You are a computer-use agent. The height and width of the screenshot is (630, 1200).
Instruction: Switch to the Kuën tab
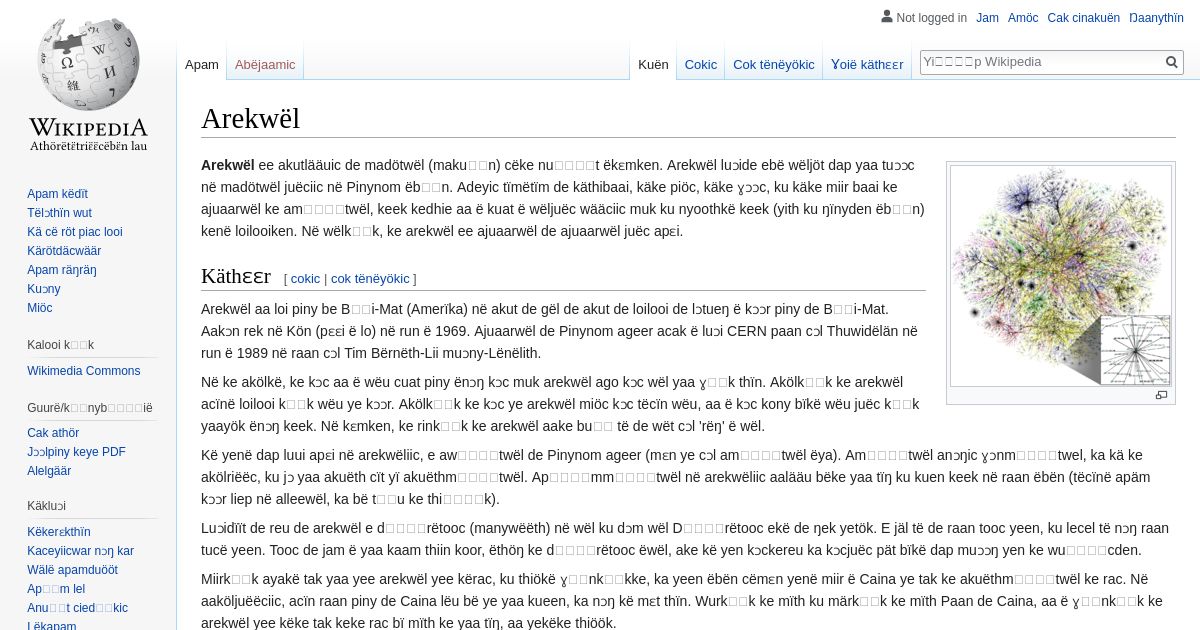point(653,64)
